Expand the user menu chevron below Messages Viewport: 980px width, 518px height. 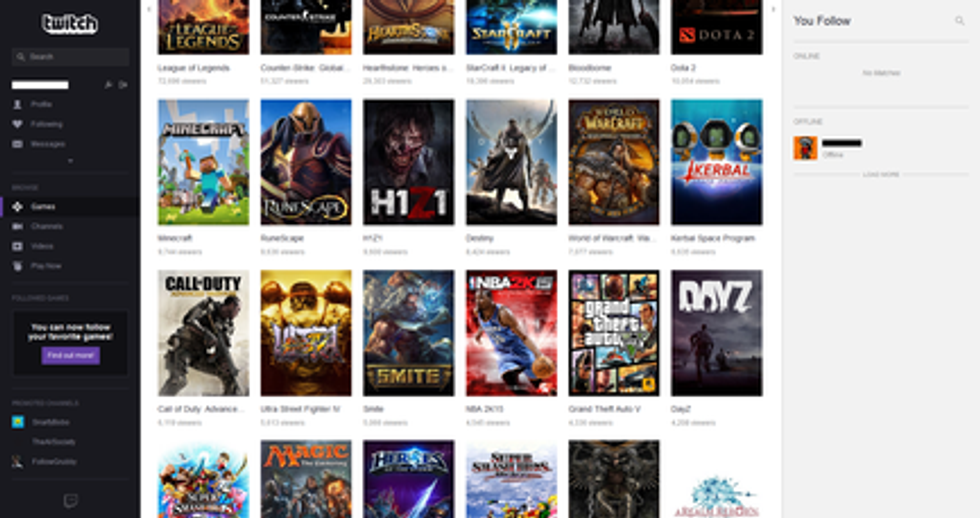[x=70, y=161]
